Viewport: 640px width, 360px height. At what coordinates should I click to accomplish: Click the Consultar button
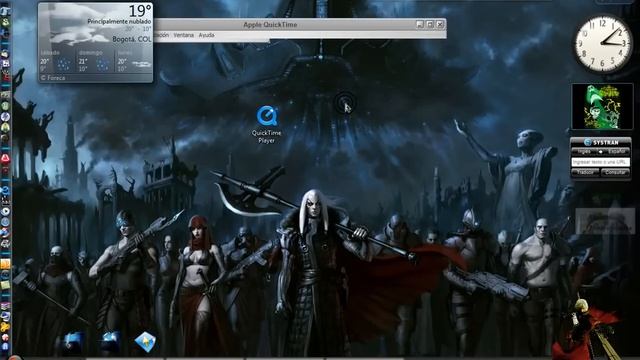(616, 173)
